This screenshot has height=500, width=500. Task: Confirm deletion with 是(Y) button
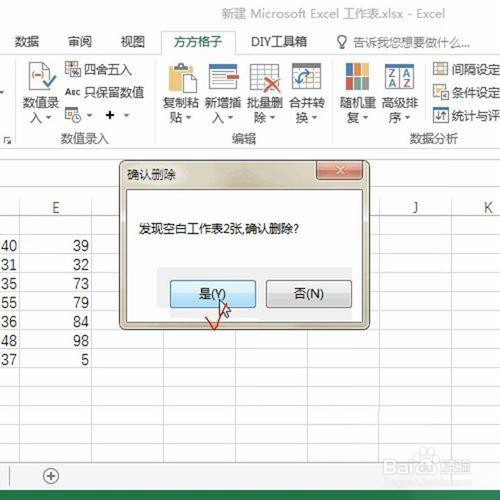coord(213,294)
